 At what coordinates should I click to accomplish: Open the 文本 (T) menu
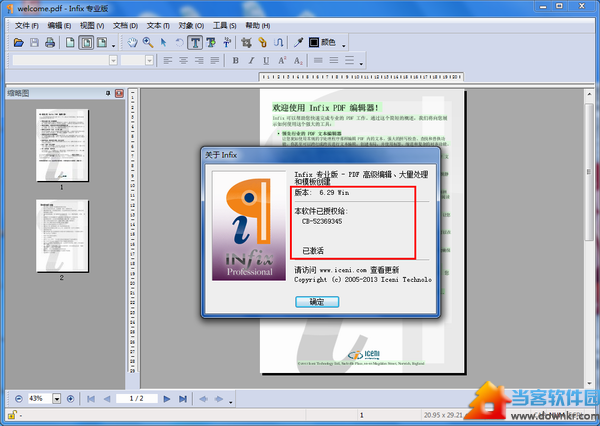click(158, 26)
